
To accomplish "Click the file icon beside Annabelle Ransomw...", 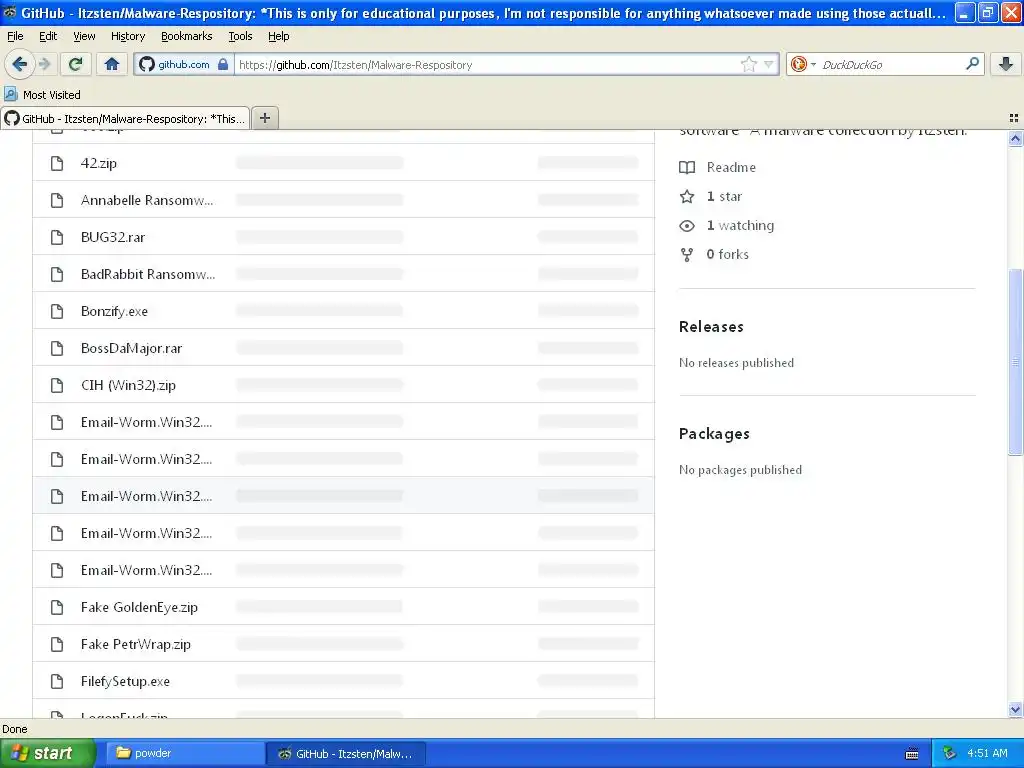I will (x=57, y=200).
